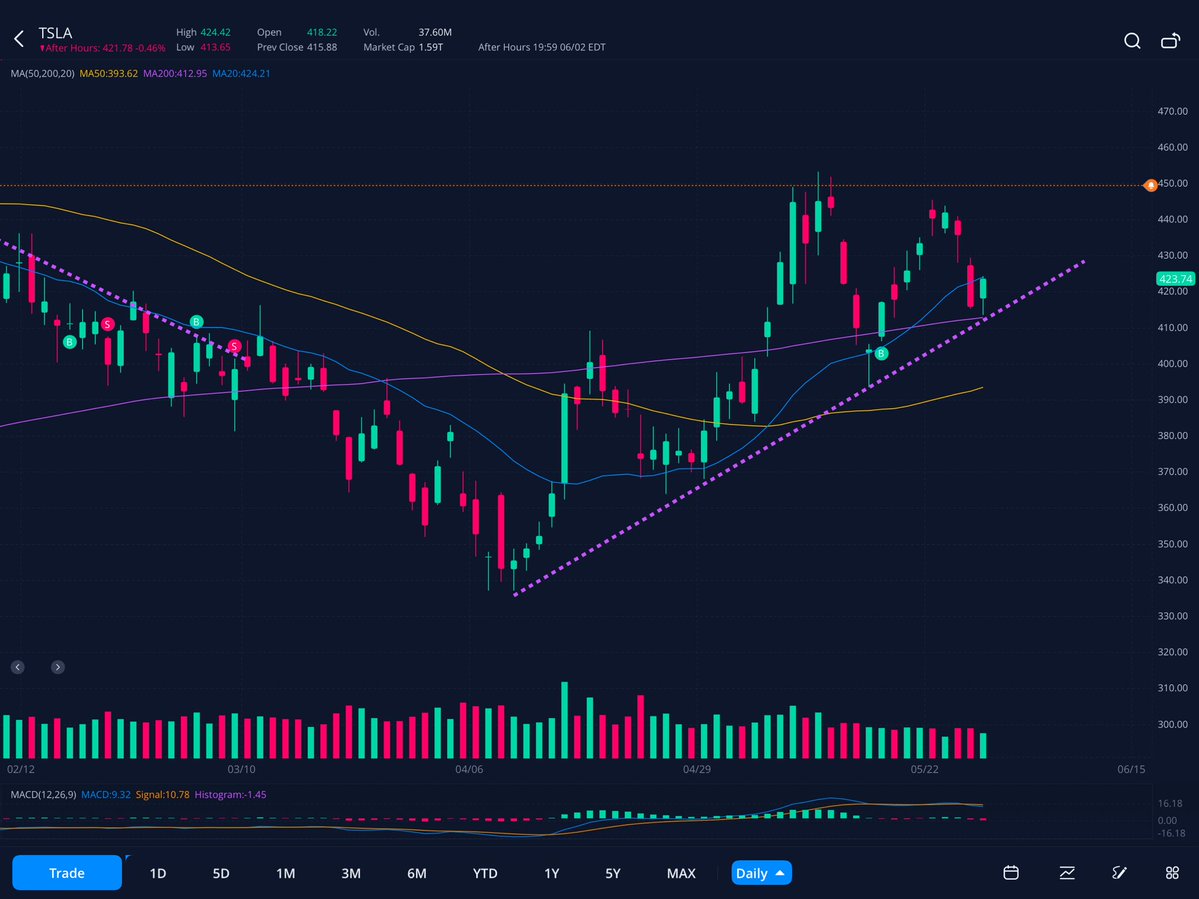Select the 1M range
Image resolution: width=1199 pixels, height=899 pixels.
tap(285, 873)
